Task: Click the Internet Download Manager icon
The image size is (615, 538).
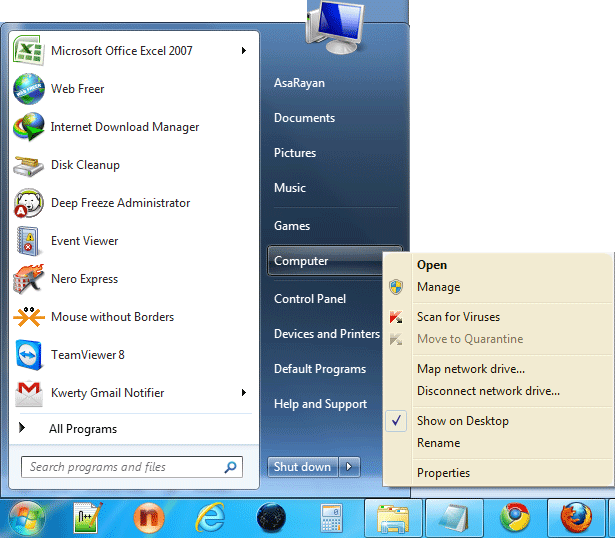Action: tap(29, 127)
